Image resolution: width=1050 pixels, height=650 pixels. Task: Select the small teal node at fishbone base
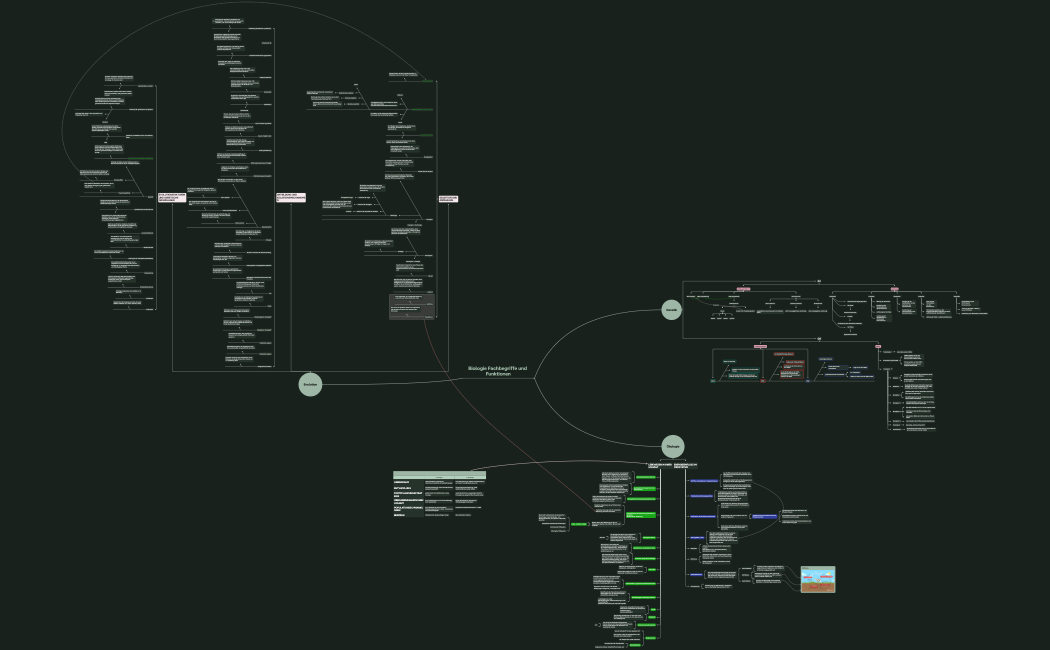click(x=713, y=381)
